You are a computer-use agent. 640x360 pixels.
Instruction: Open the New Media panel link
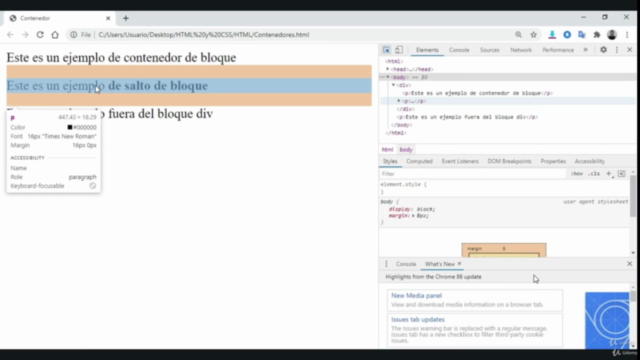click(x=416, y=296)
